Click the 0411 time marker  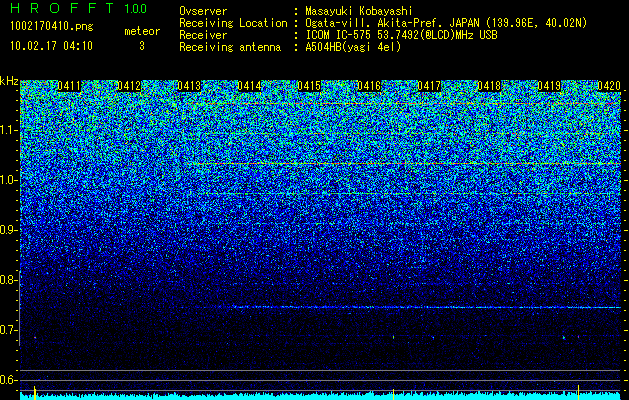[69, 86]
